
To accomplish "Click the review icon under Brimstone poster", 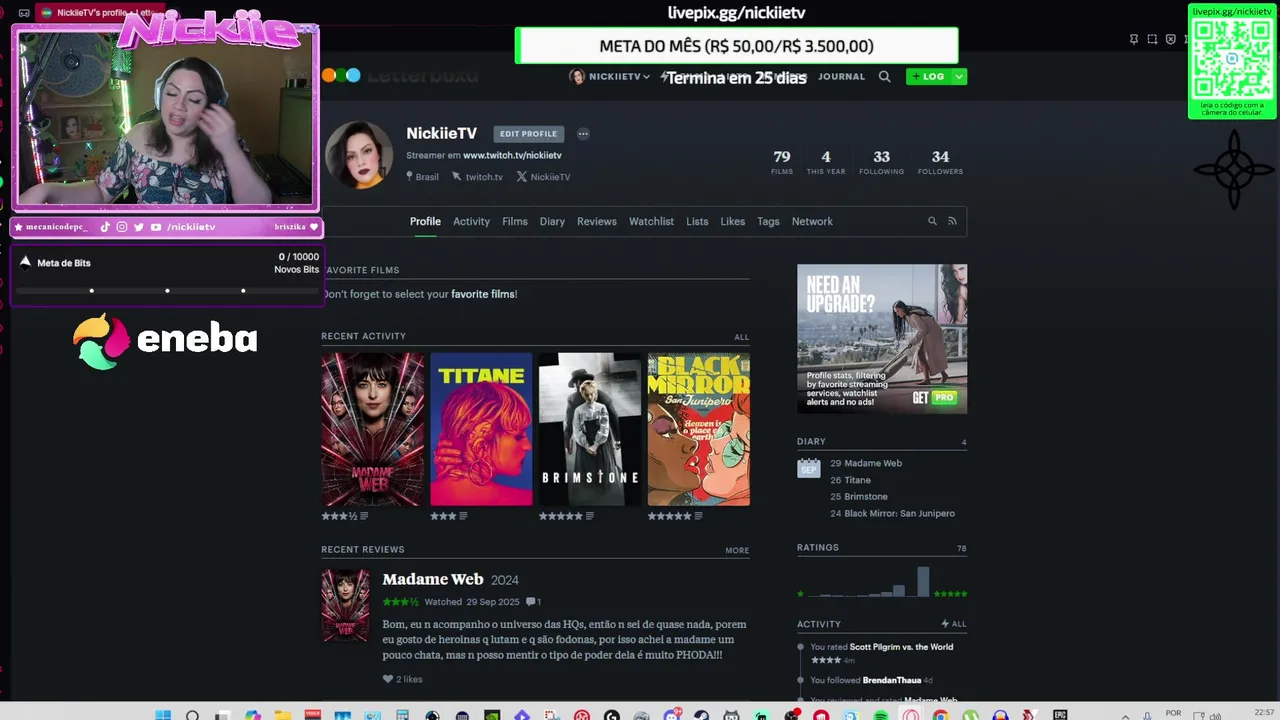I will click(x=590, y=516).
